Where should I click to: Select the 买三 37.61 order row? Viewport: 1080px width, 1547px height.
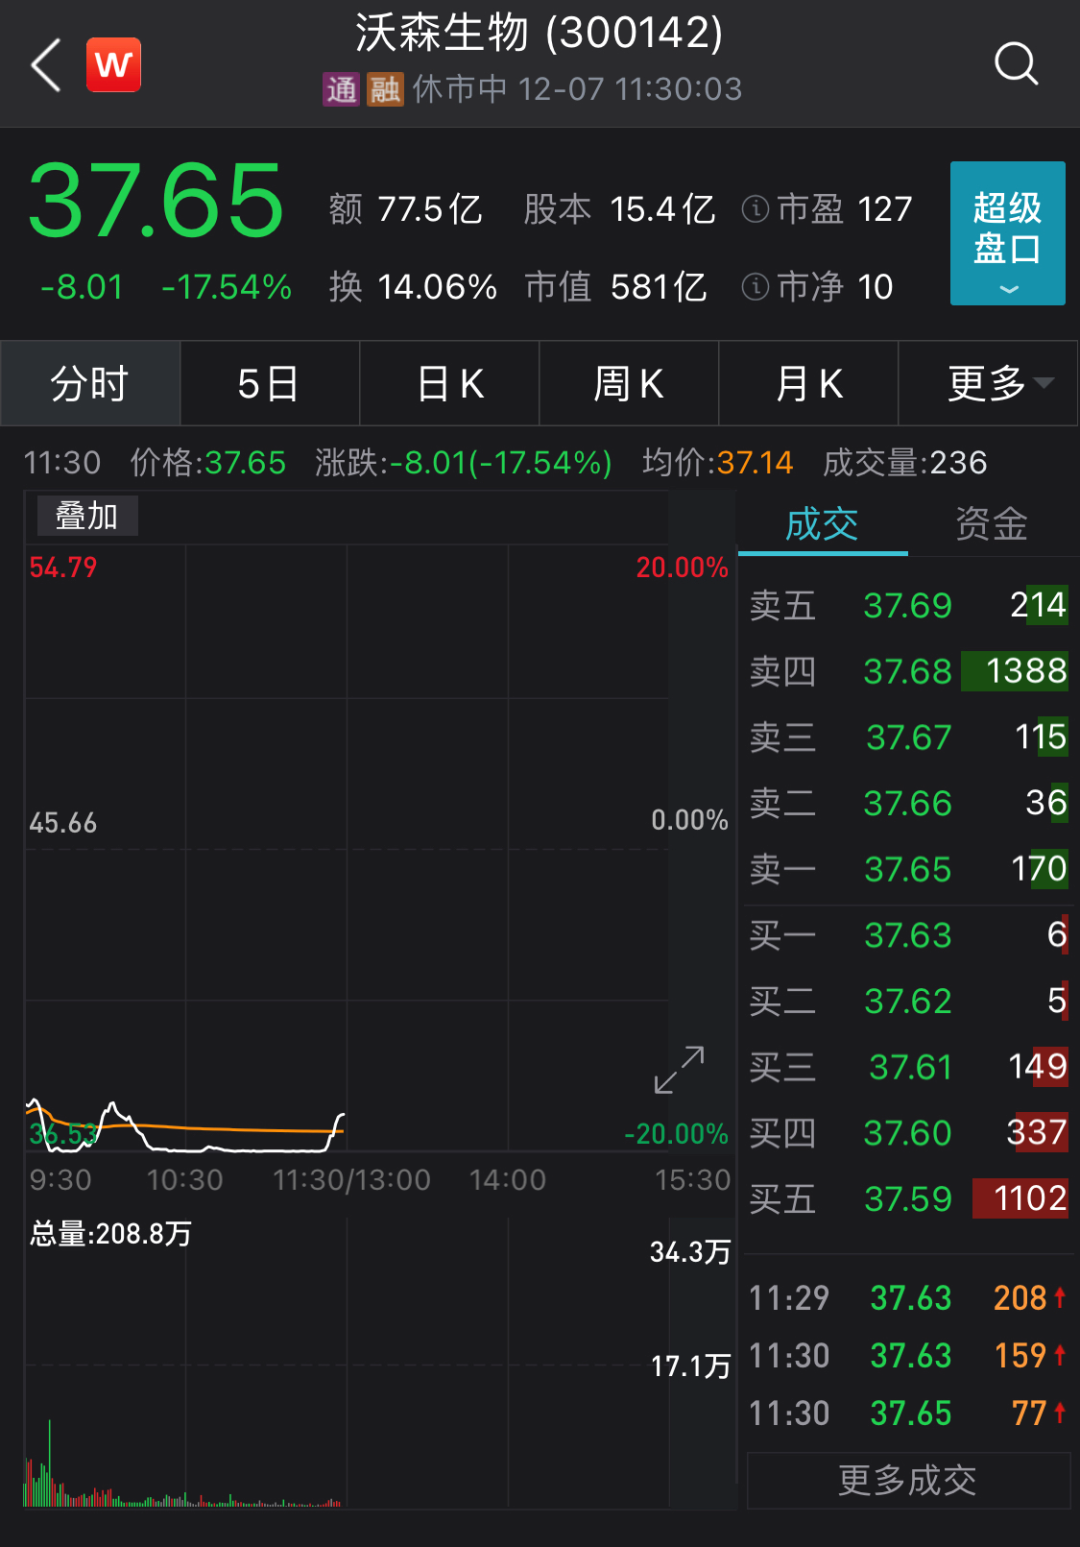coord(908,1067)
